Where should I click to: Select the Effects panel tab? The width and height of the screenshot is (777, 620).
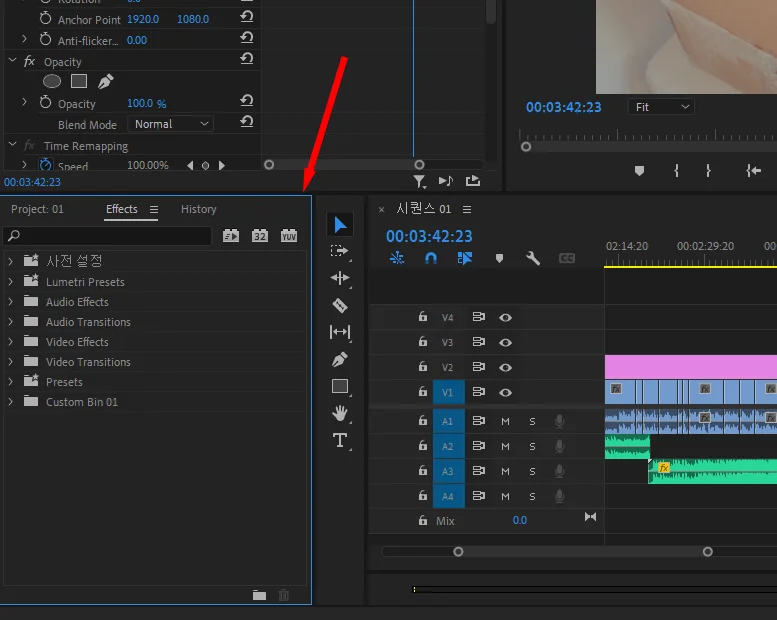point(121,209)
